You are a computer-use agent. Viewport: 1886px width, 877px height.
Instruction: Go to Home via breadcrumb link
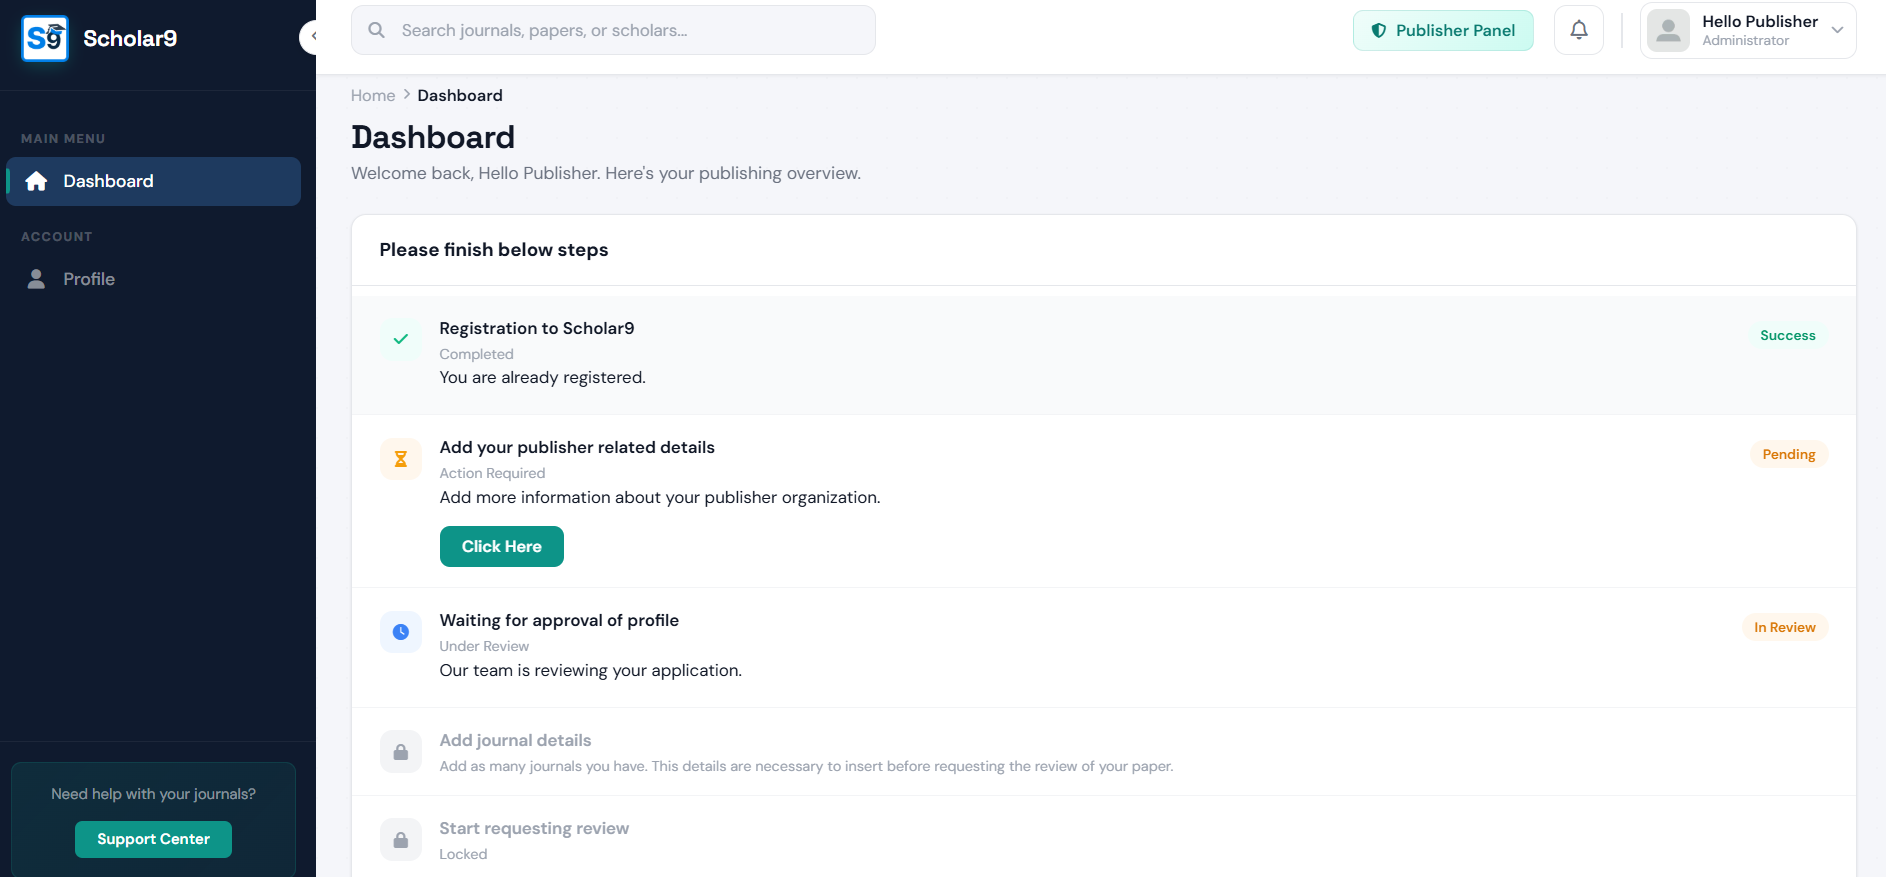tap(373, 95)
